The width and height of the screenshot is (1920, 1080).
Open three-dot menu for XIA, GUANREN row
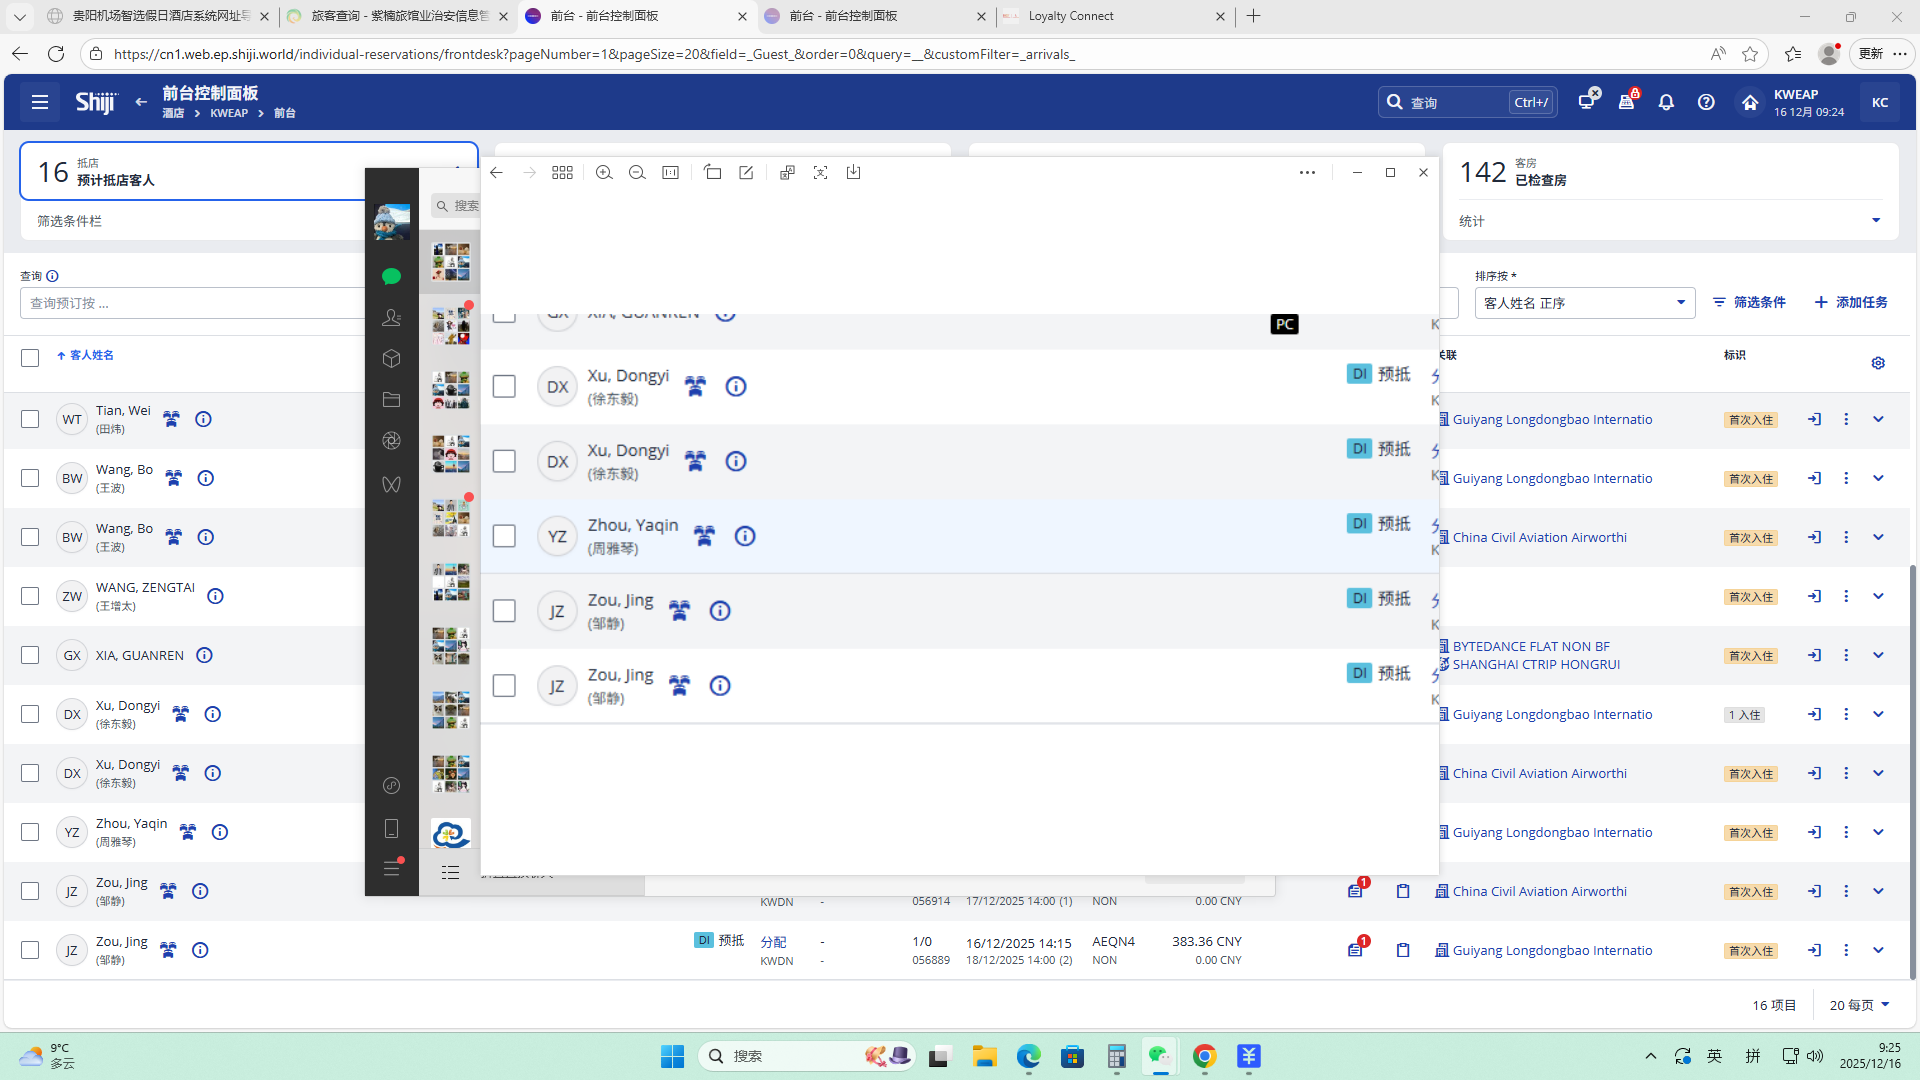click(x=1846, y=656)
